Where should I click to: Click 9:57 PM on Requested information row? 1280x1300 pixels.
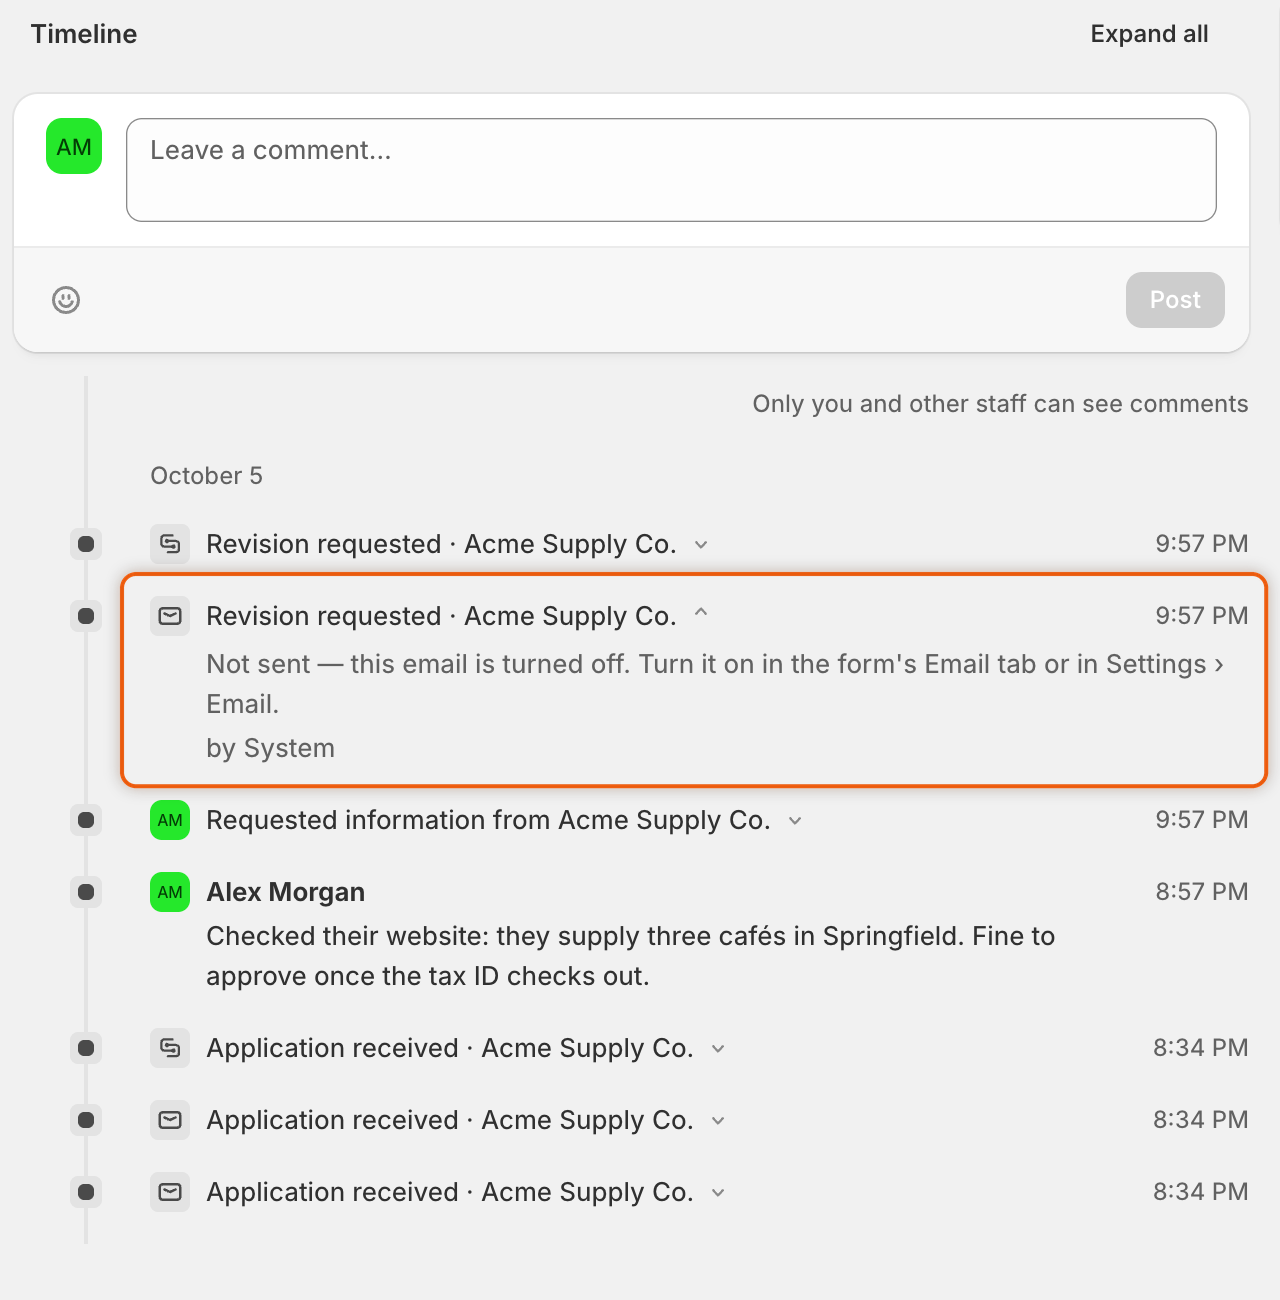click(x=1202, y=820)
